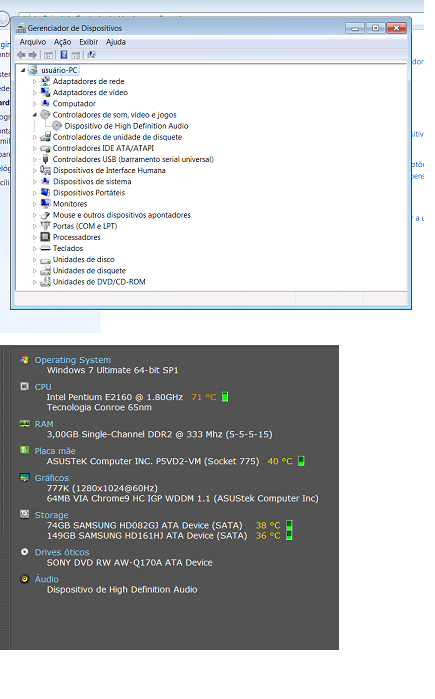The image size is (435, 699).
Task: Open the Arquivo menu
Action: [x=33, y=42]
